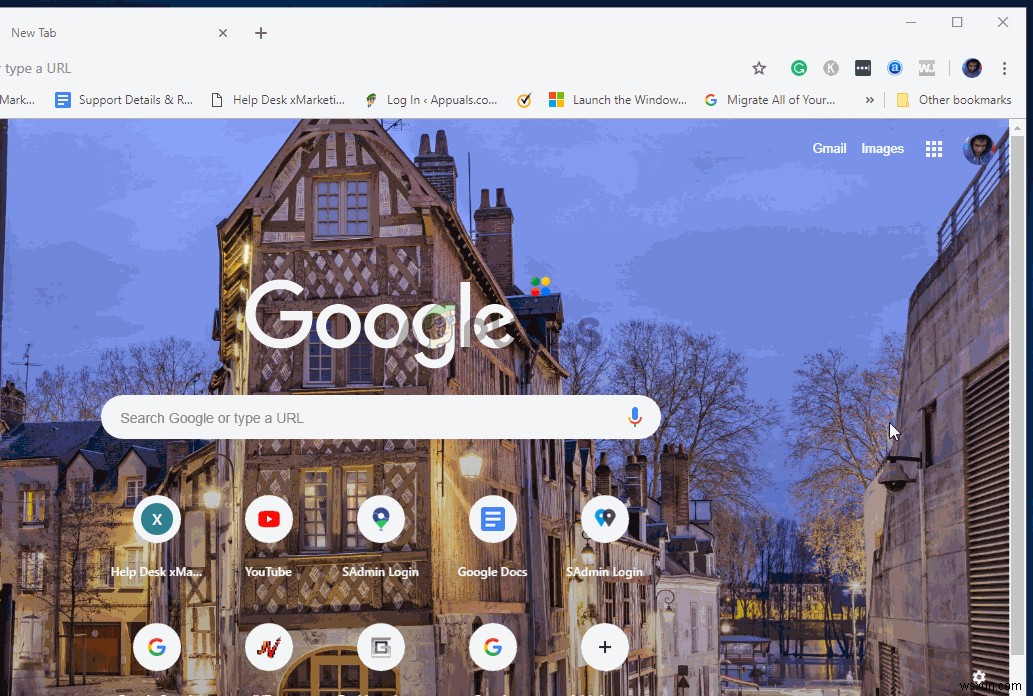This screenshot has height=696, width=1033.
Task: Click the bookmark star in address bar
Action: tap(759, 68)
